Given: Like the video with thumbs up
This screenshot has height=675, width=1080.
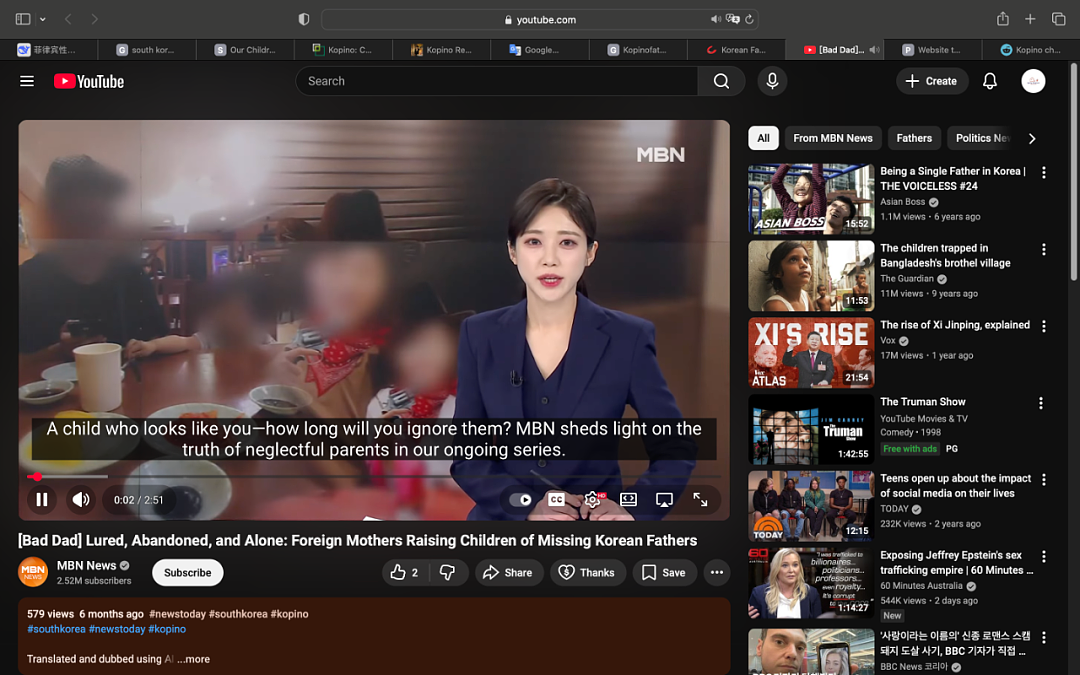Looking at the screenshot, I should (x=405, y=572).
